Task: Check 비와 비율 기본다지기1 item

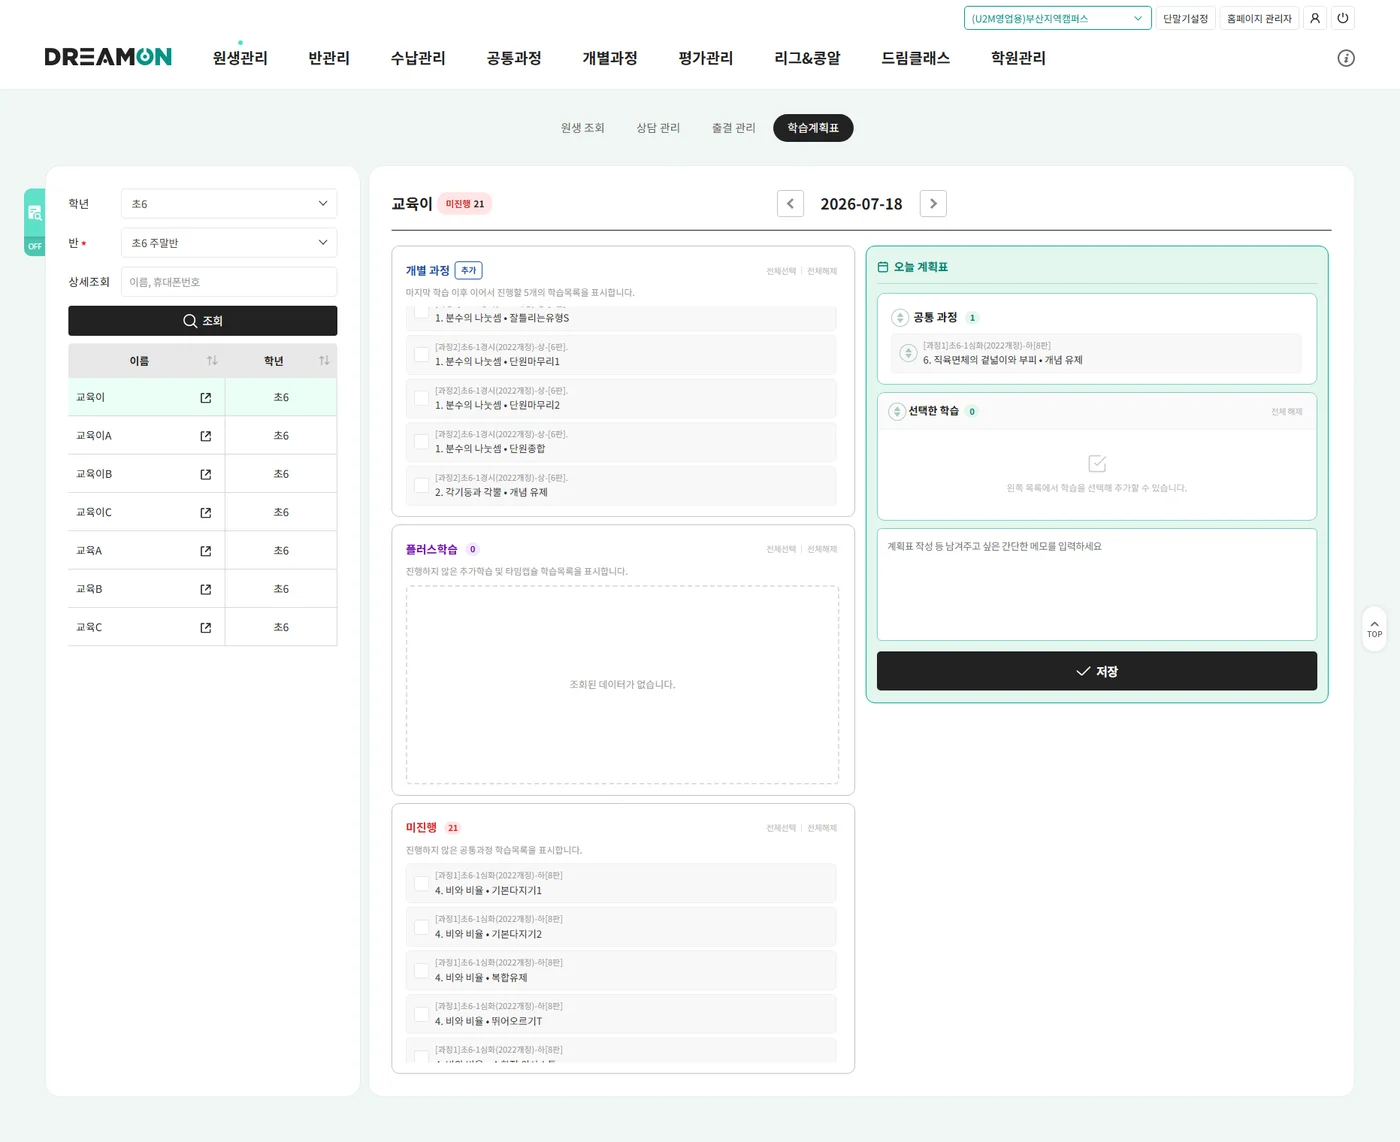Action: 421,883
